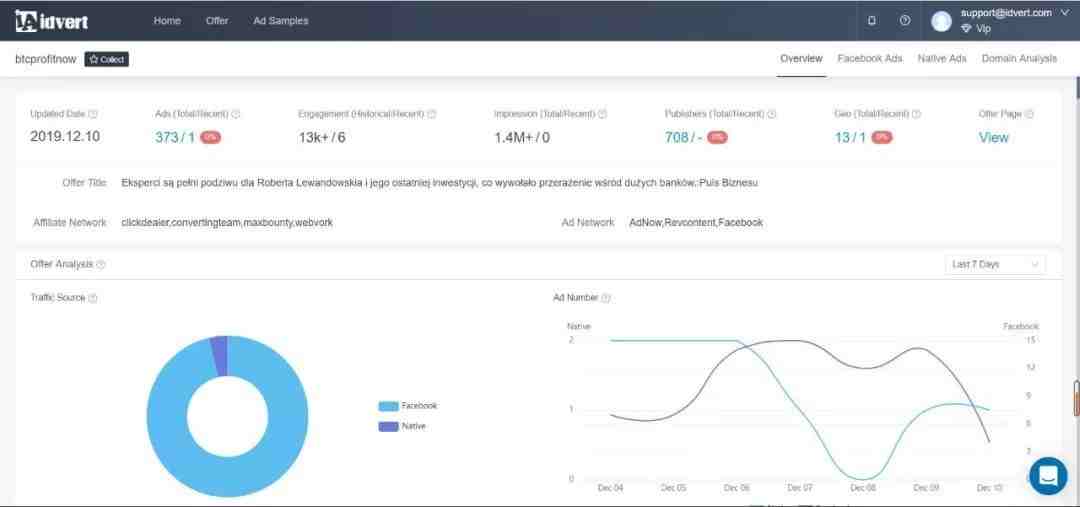Click the btcprofitnow offer name

click(x=45, y=59)
